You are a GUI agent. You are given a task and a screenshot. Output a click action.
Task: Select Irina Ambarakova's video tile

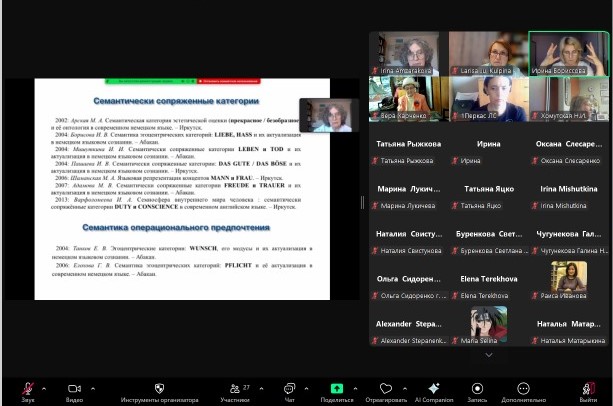[409, 54]
